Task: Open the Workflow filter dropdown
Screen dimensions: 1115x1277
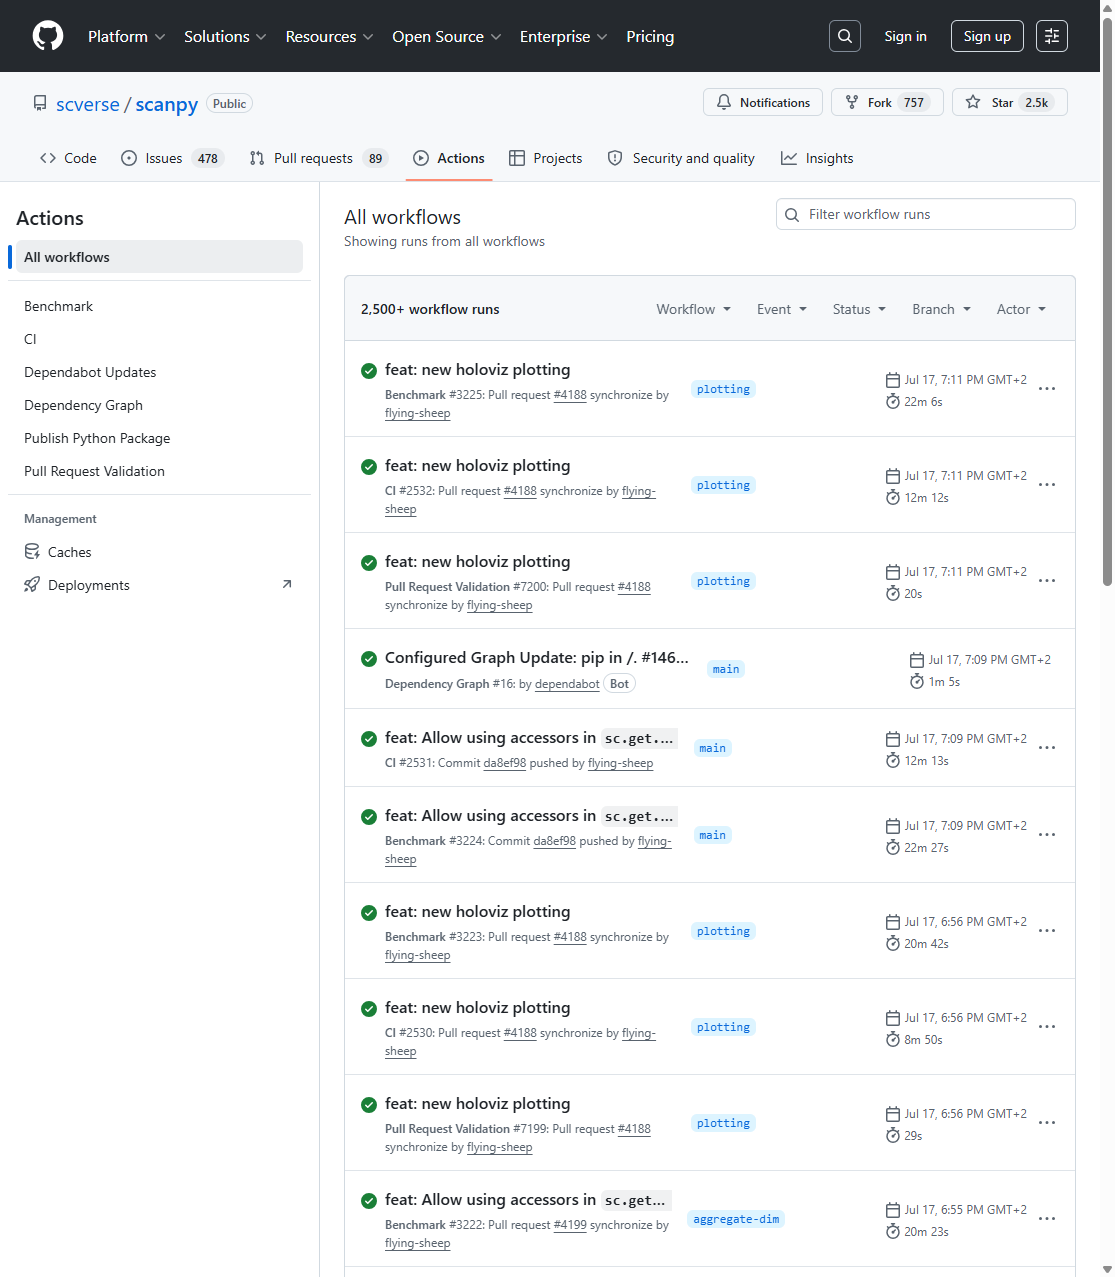Action: (694, 309)
